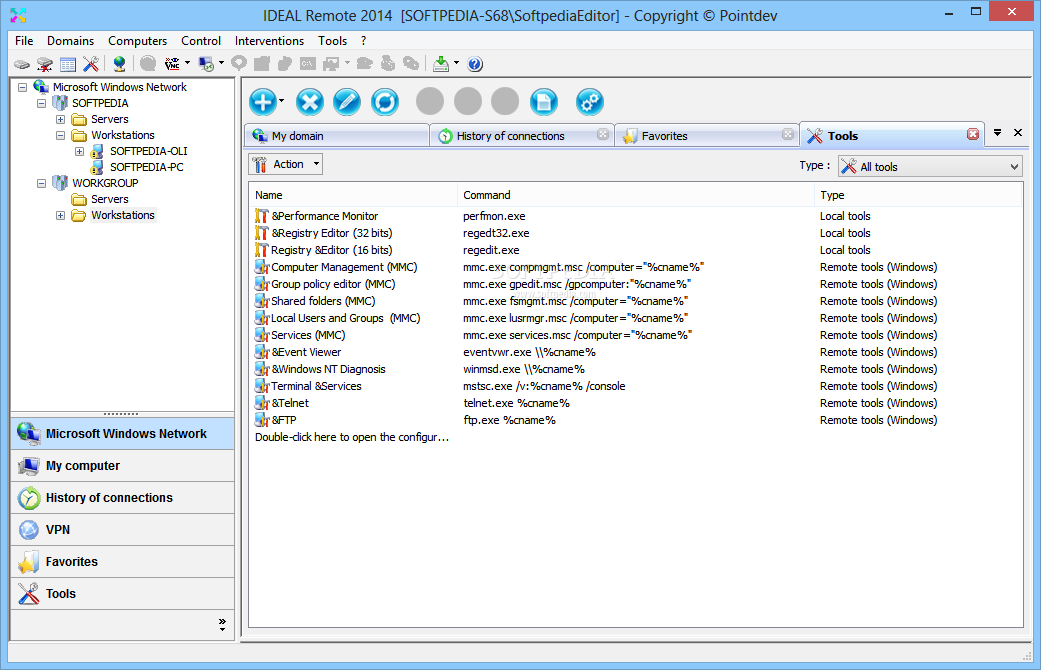Expand Servers folder under SOFTPEDIA
Screen dimensions: 1041x670
coord(60,120)
